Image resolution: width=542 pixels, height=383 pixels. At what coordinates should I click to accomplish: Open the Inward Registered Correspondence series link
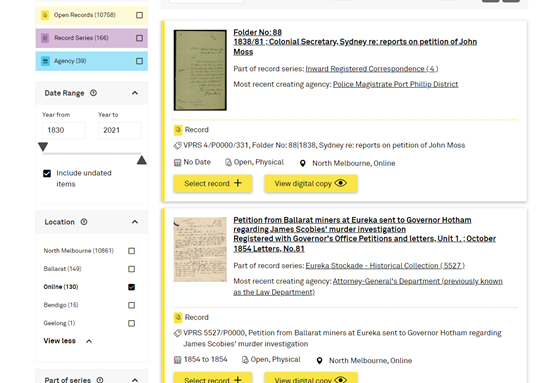coord(372,69)
